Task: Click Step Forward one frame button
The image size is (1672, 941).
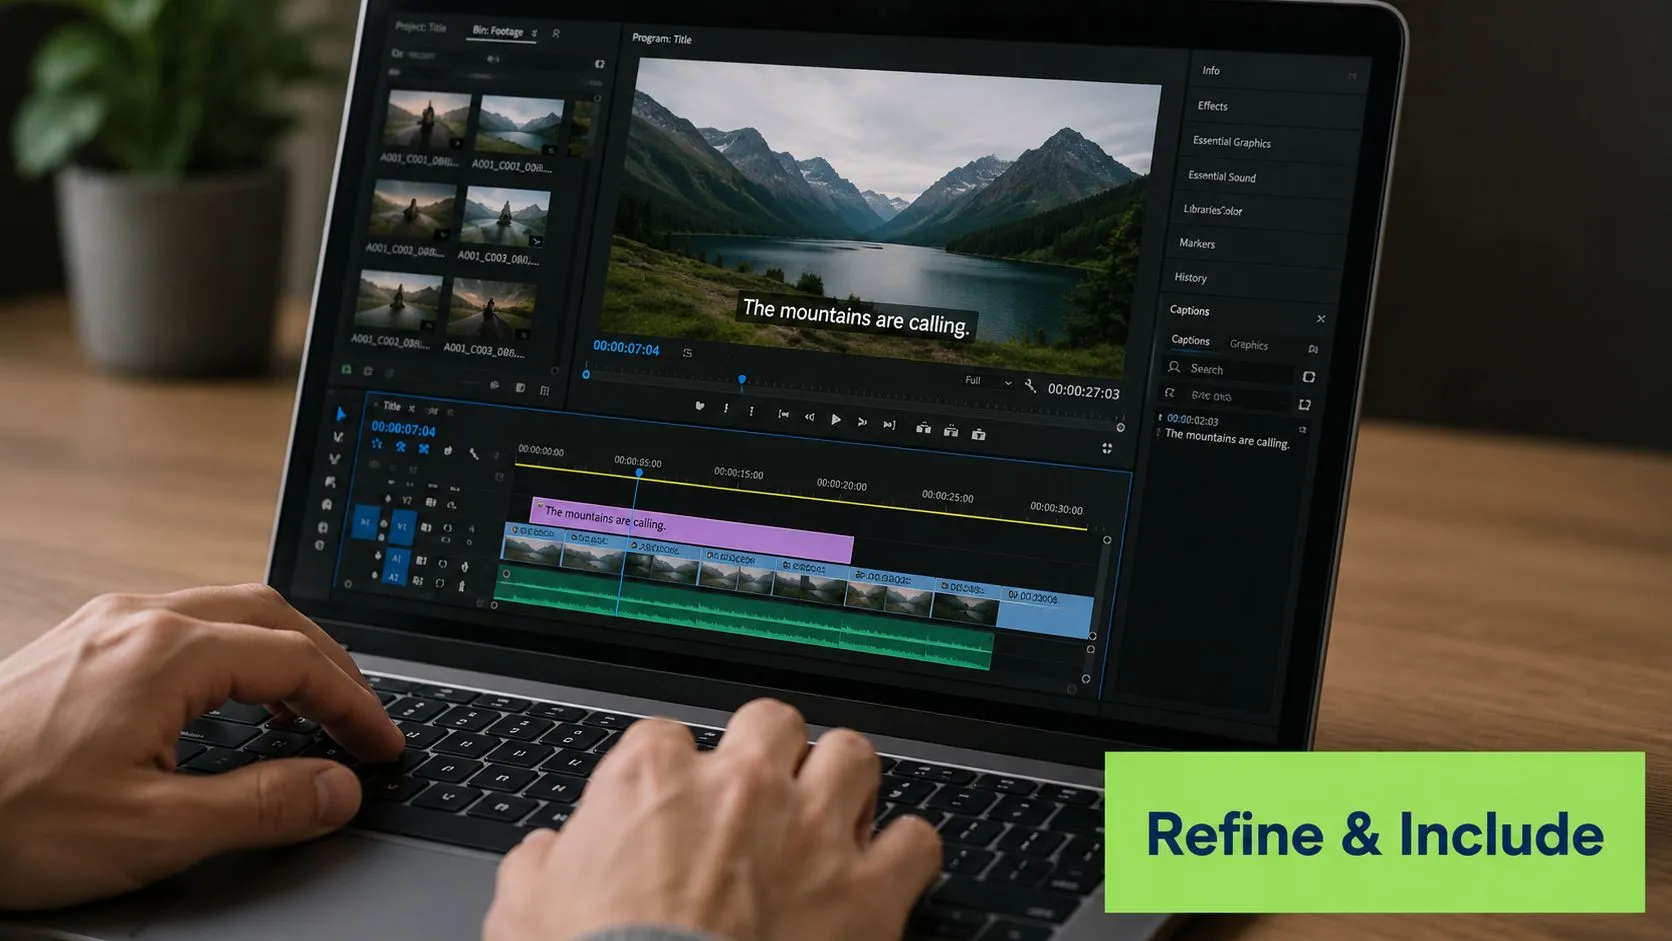Action: point(862,422)
